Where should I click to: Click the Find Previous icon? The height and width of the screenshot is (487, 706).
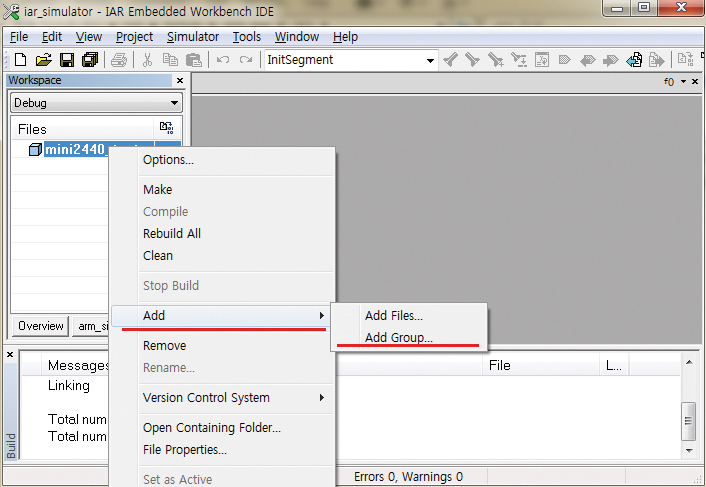coord(450,60)
